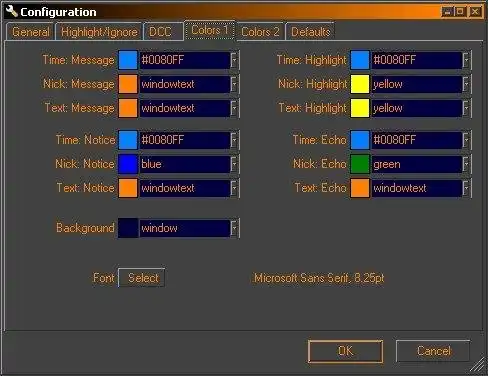Go to the Defaults tab
Viewport: 488px width, 376px height.
[310, 32]
